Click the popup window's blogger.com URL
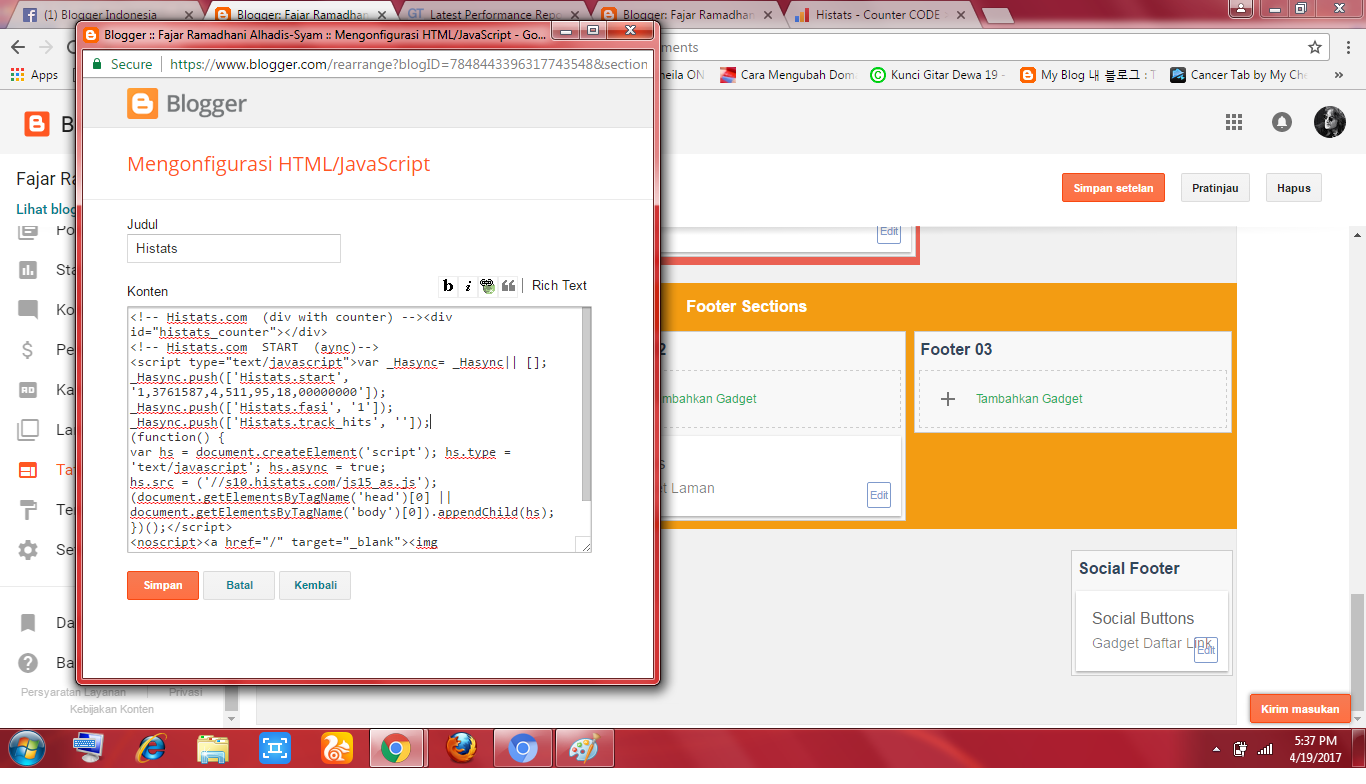This screenshot has width=1366, height=784. point(409,64)
